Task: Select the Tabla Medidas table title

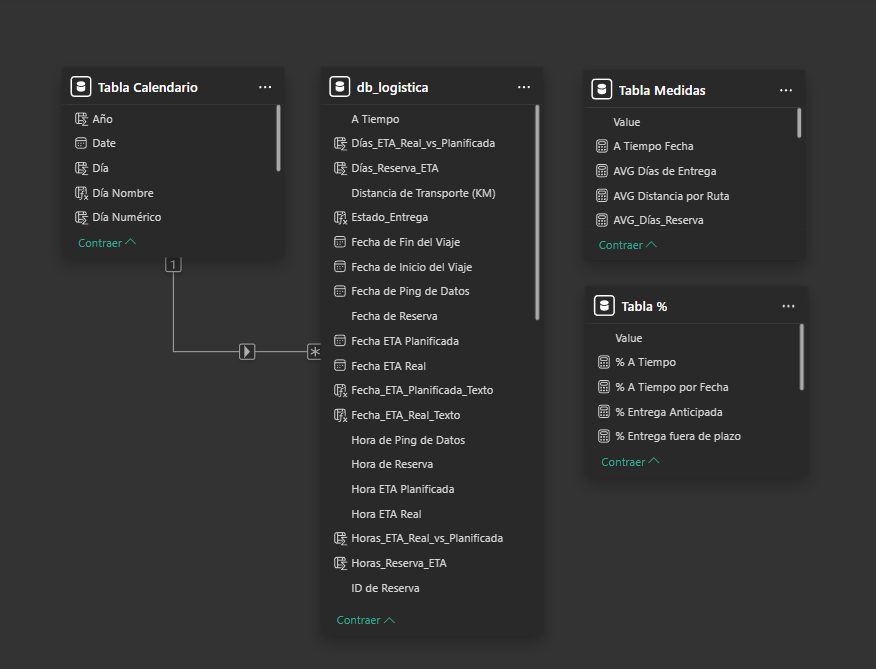Action: click(x=662, y=91)
